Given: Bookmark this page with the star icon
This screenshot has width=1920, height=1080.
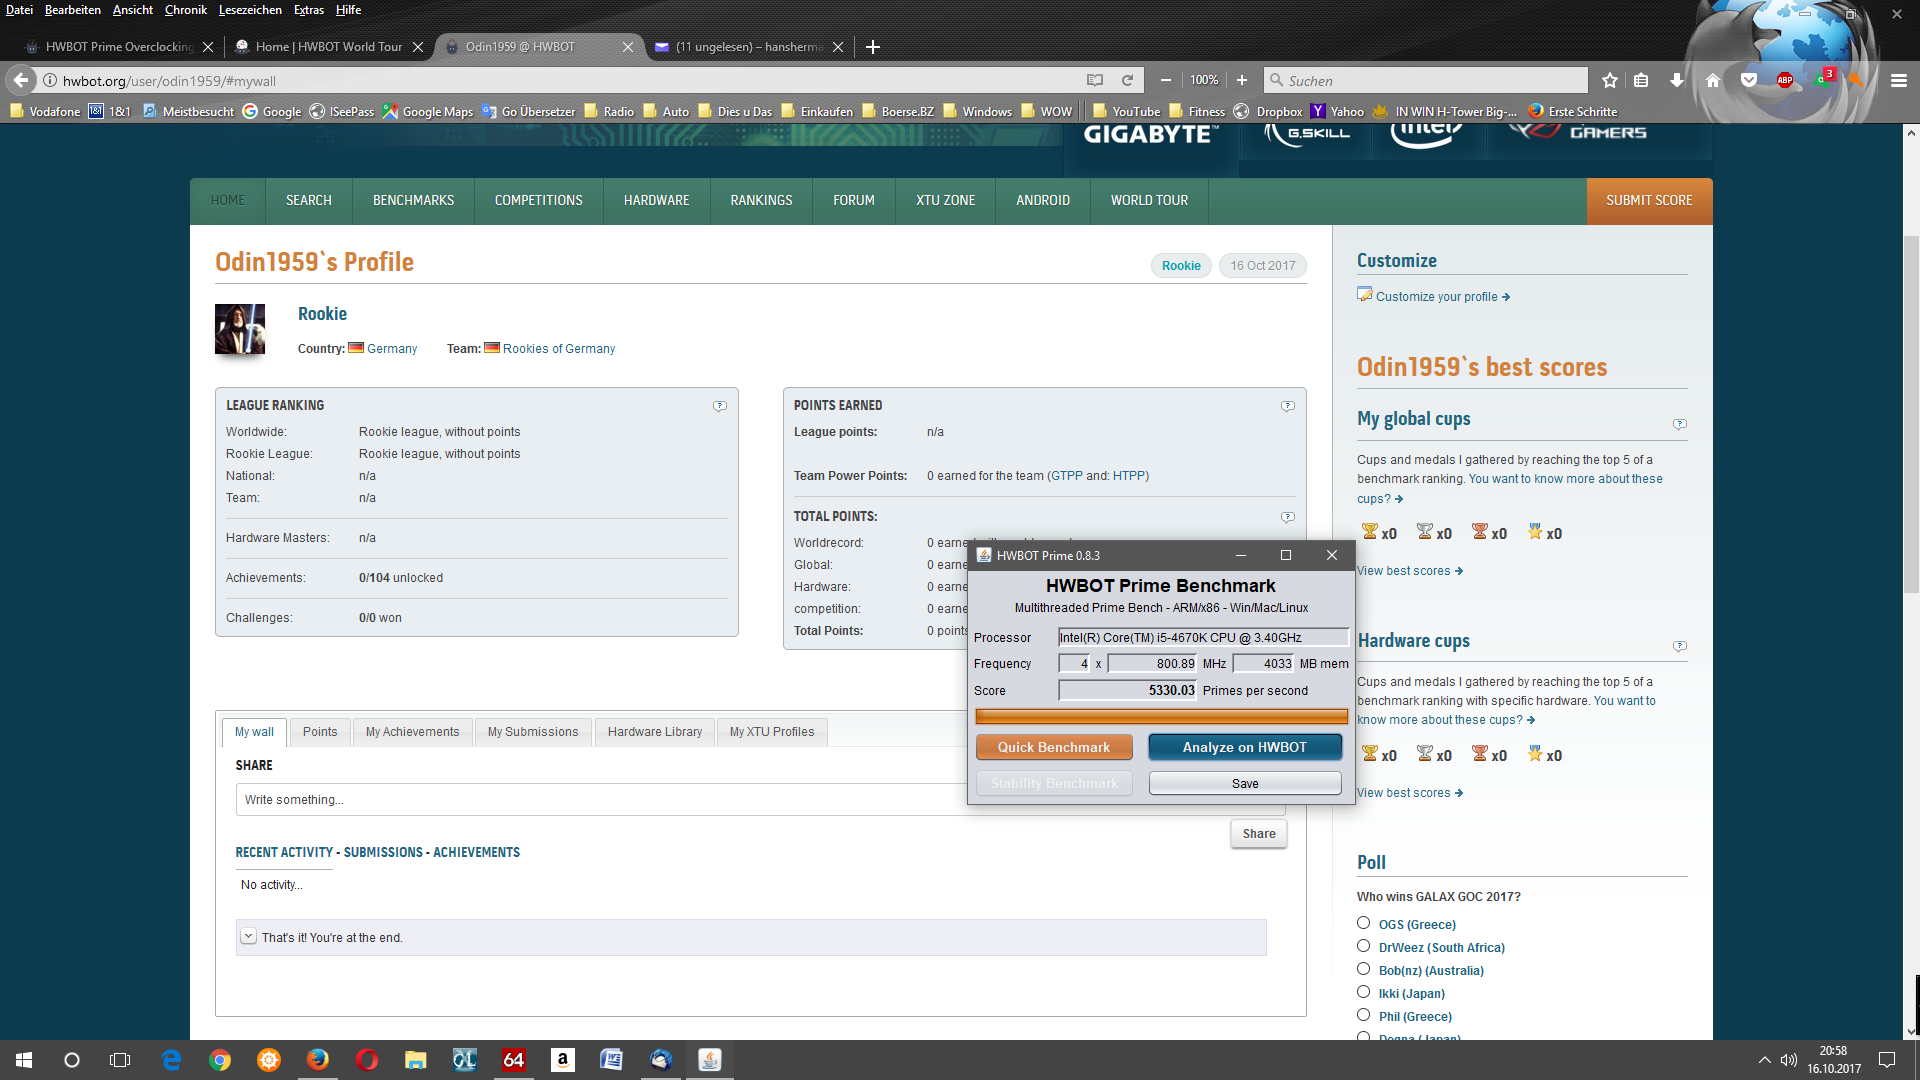Looking at the screenshot, I should tap(1610, 80).
